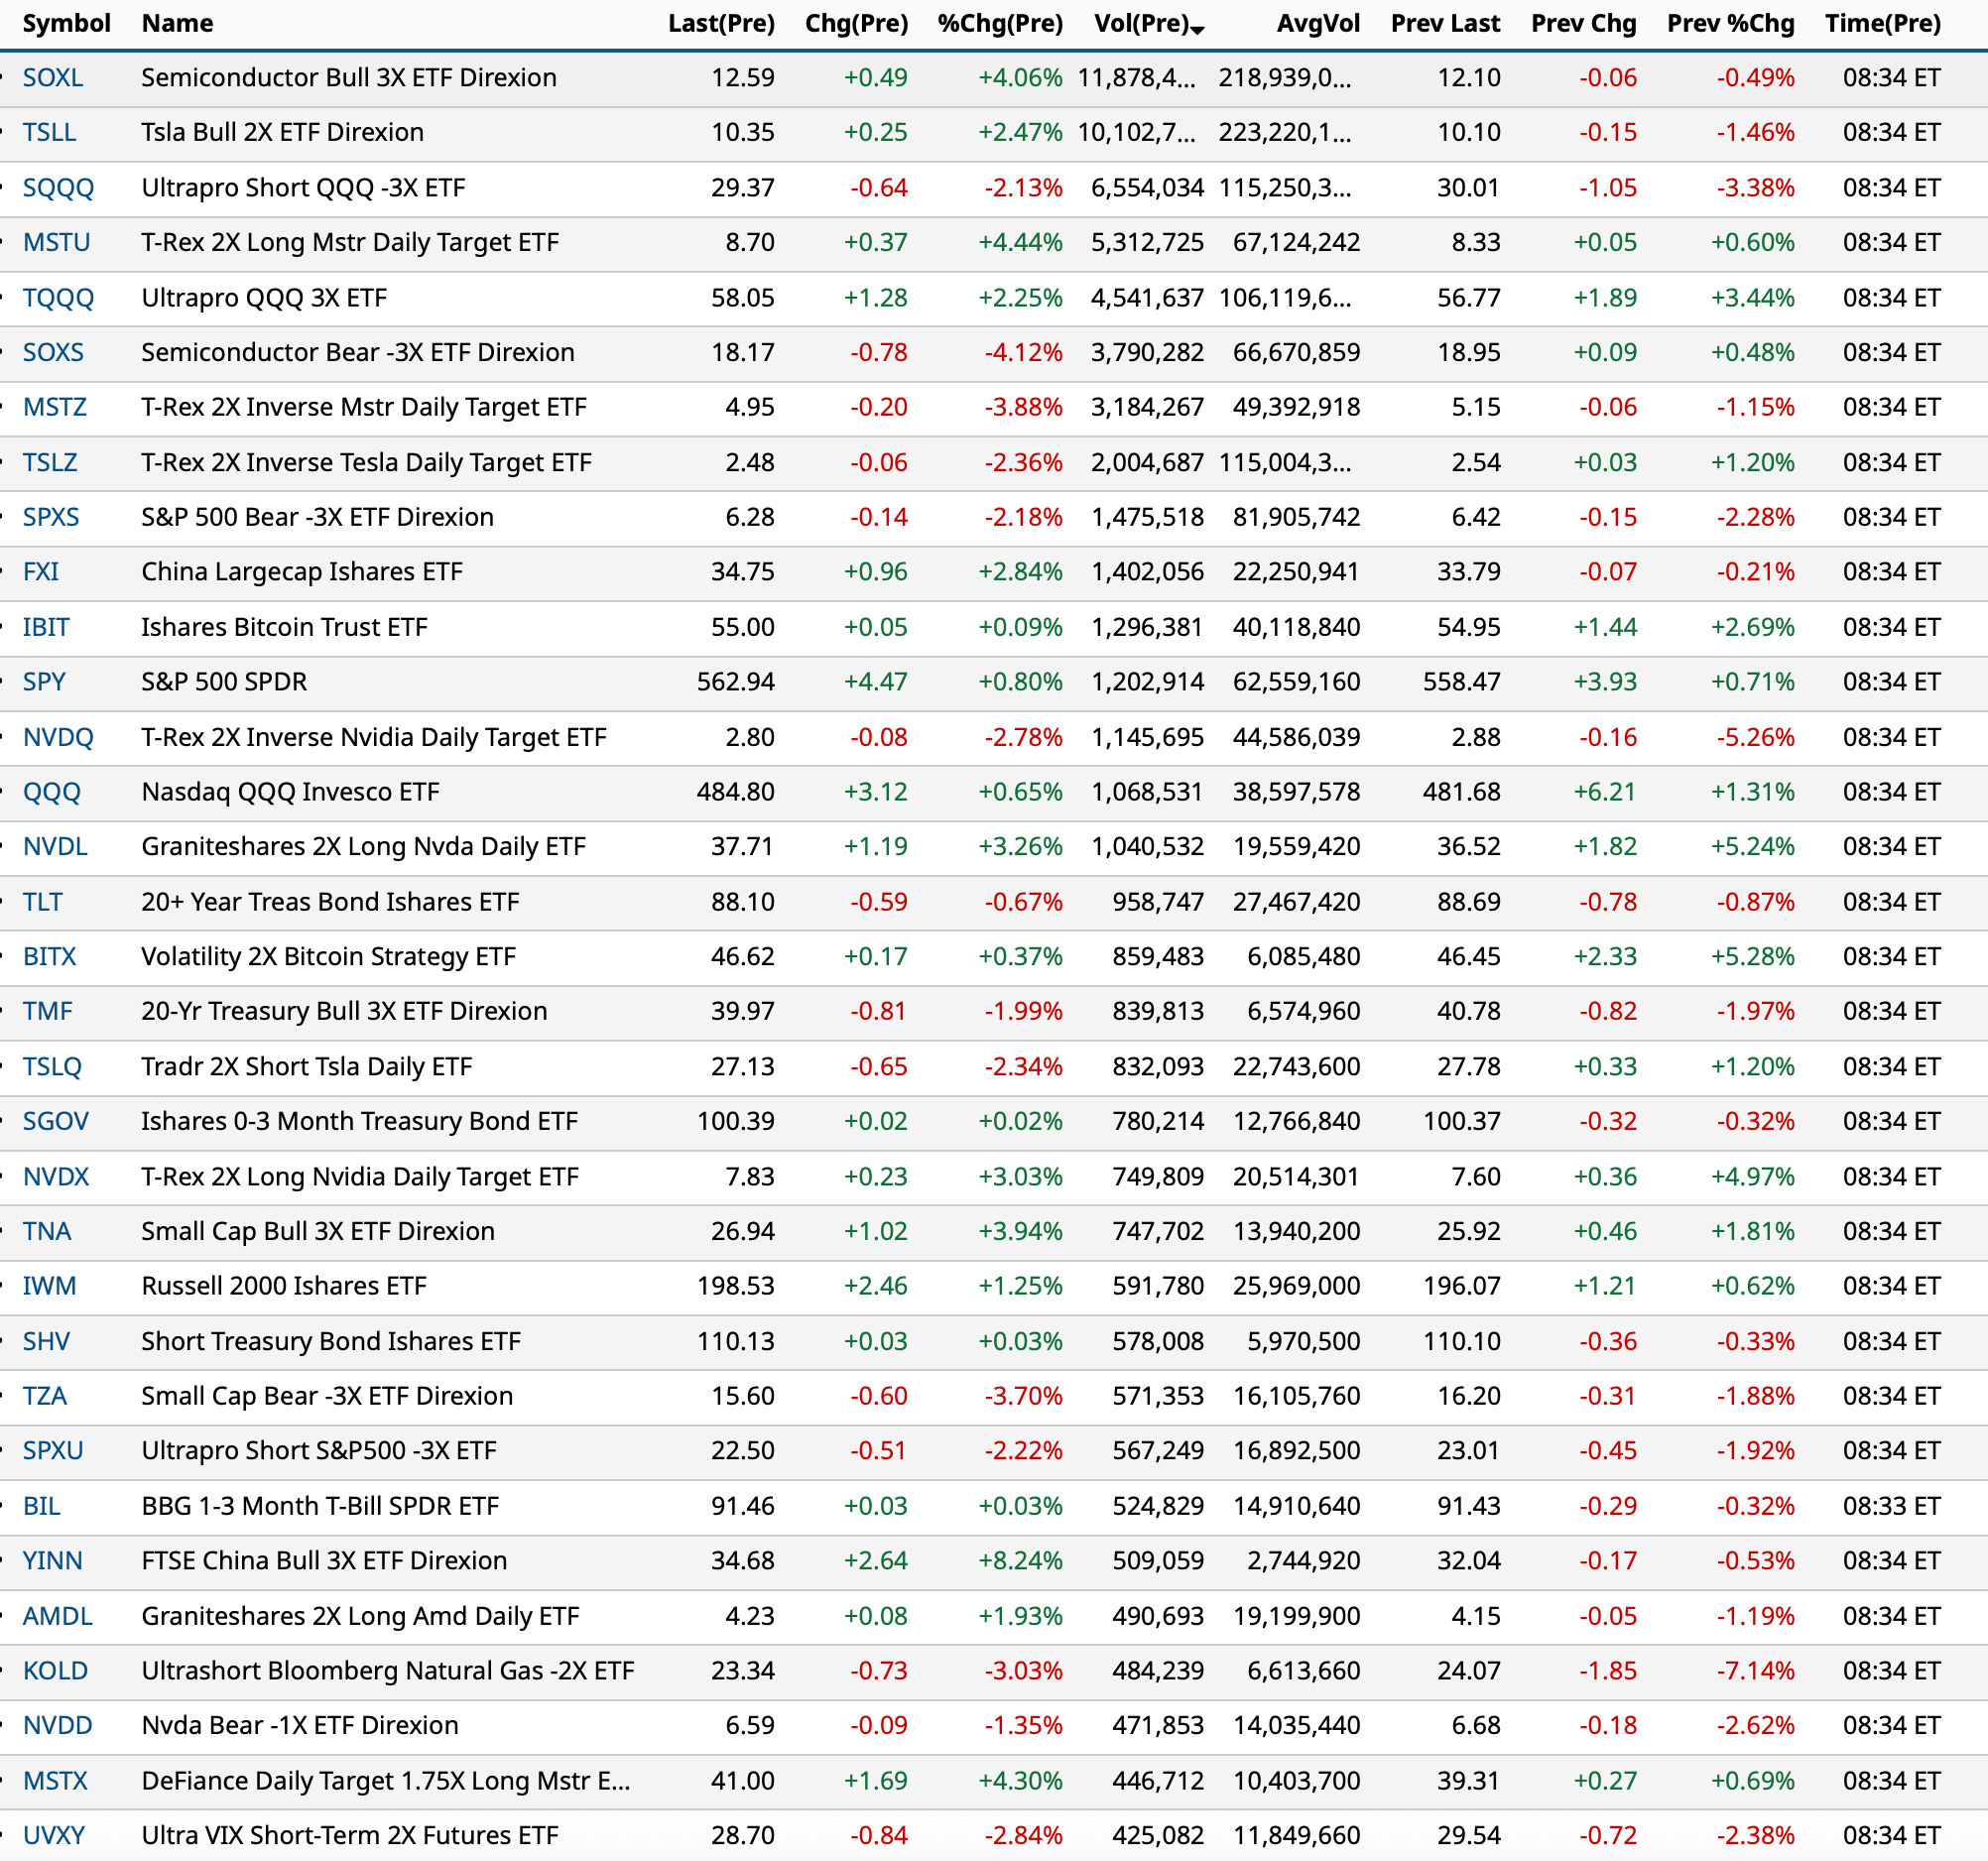The height and width of the screenshot is (1861, 1988).
Task: Open the NVDL symbol link
Action: pos(55,847)
